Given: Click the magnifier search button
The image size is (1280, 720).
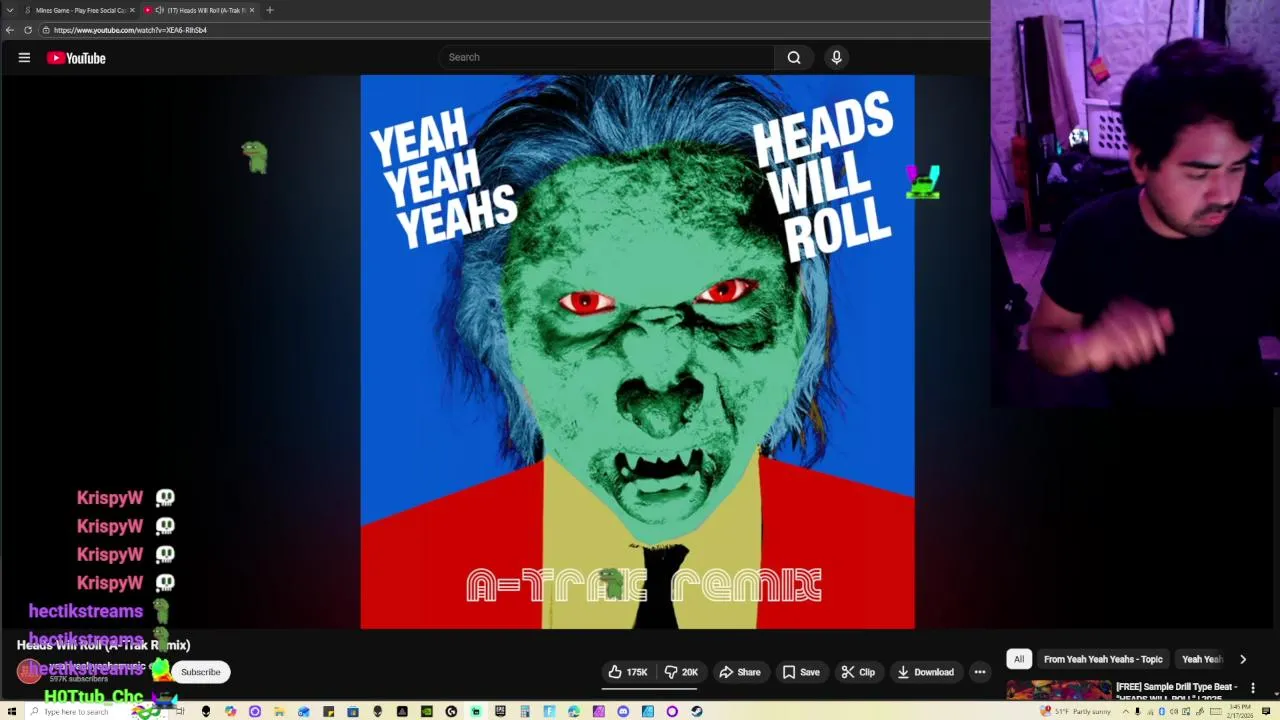Looking at the screenshot, I should (794, 57).
